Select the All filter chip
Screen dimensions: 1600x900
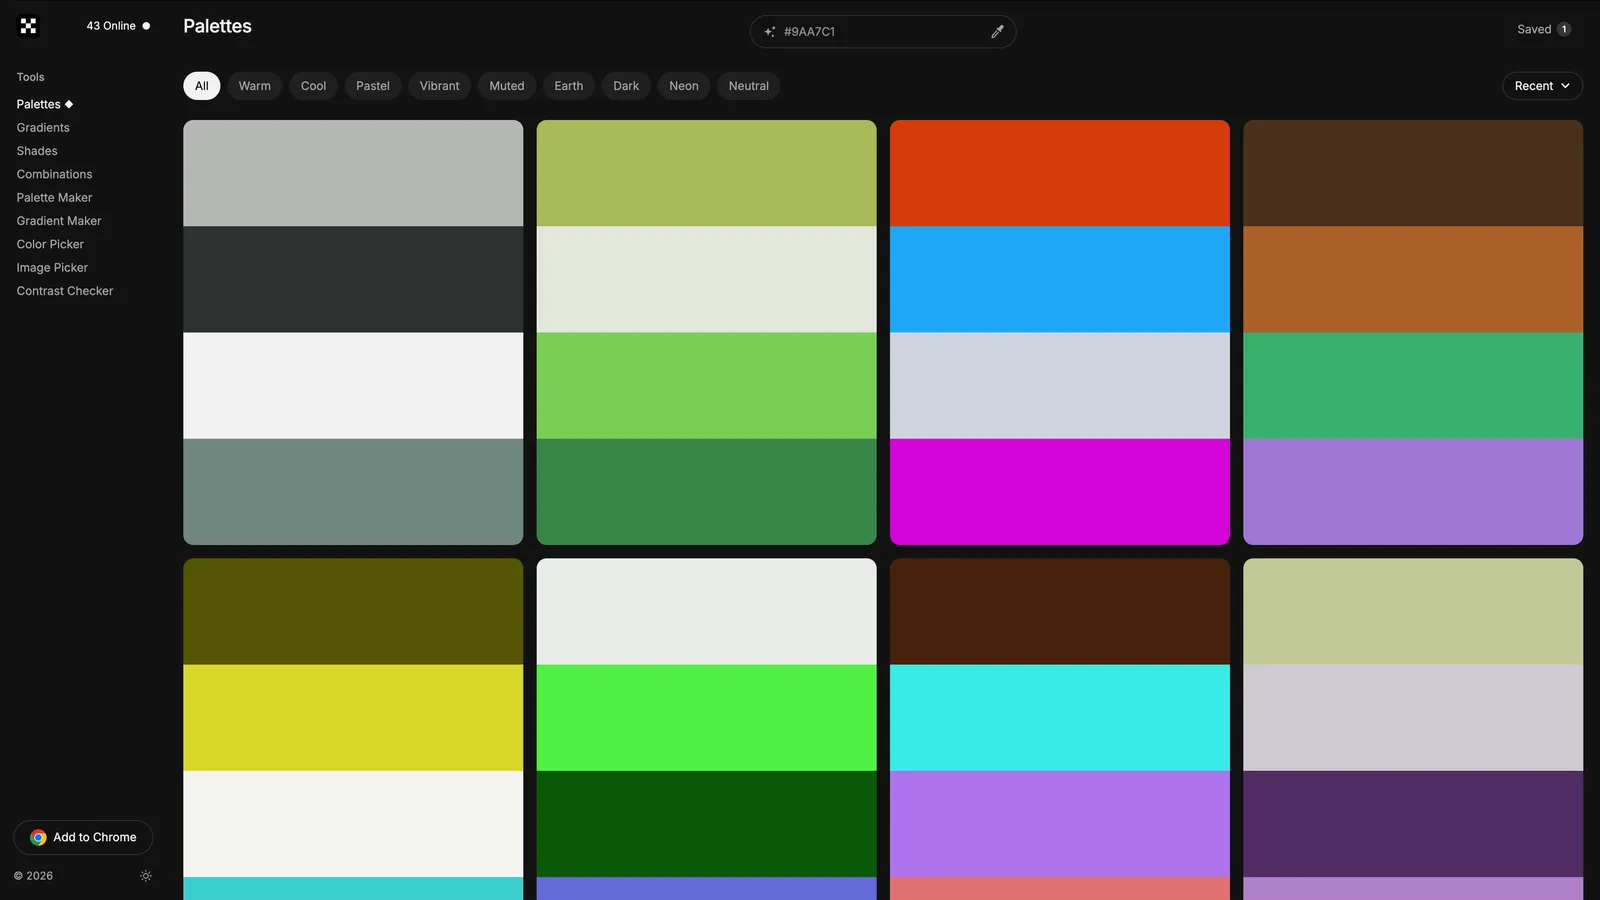point(202,86)
